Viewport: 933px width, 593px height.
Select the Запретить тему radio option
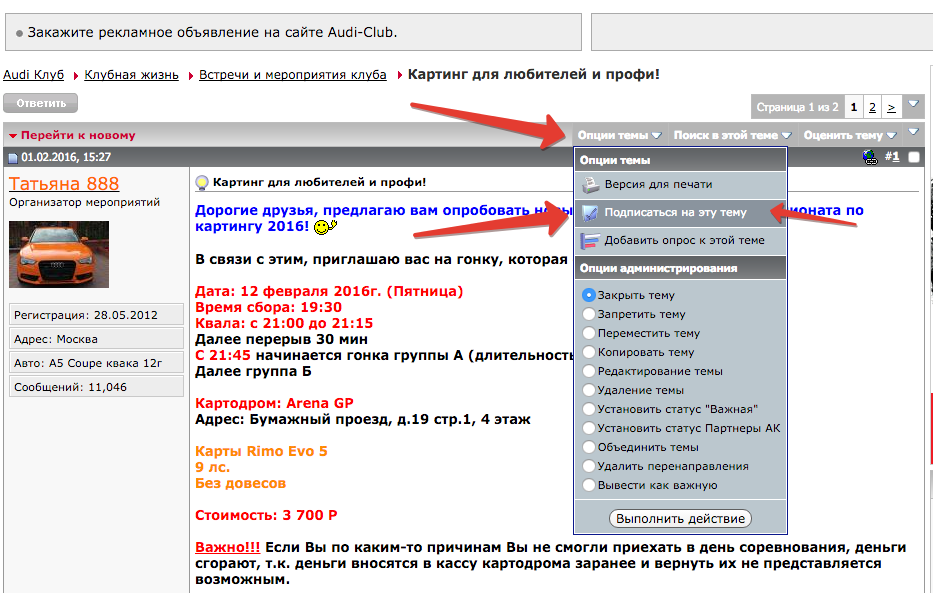click(588, 314)
